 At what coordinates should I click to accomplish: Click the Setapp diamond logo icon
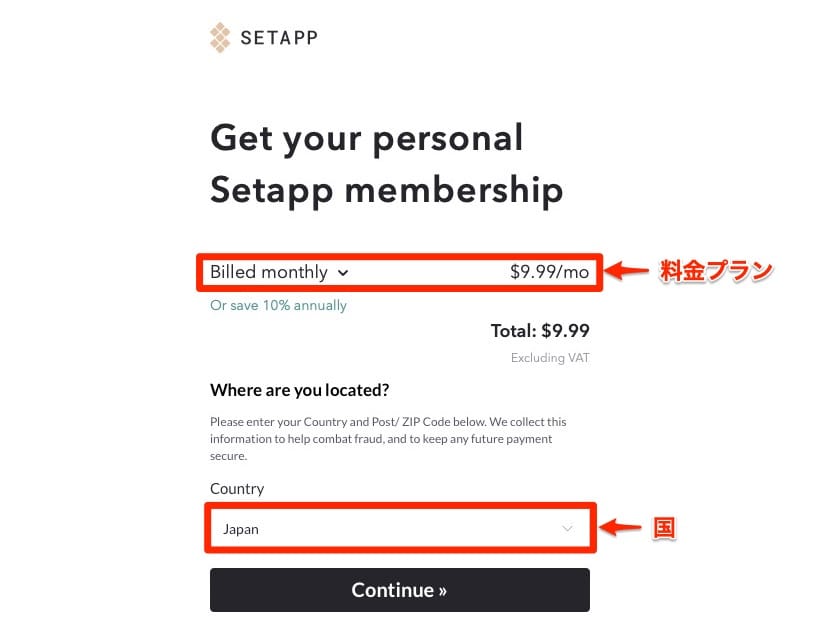(220, 38)
